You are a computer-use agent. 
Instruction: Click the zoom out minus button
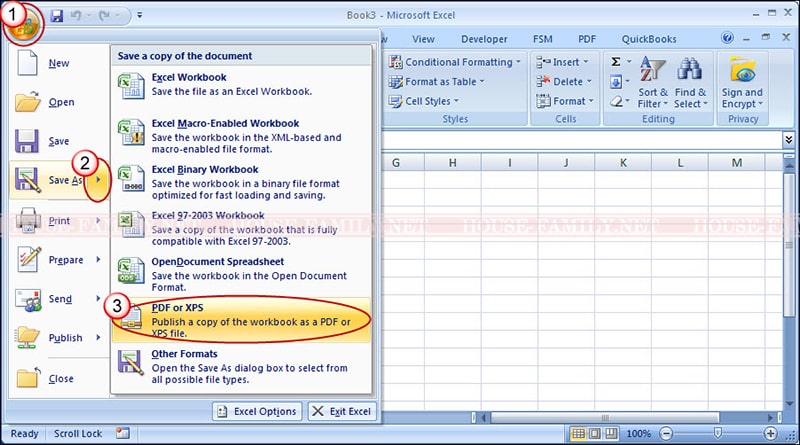point(666,434)
